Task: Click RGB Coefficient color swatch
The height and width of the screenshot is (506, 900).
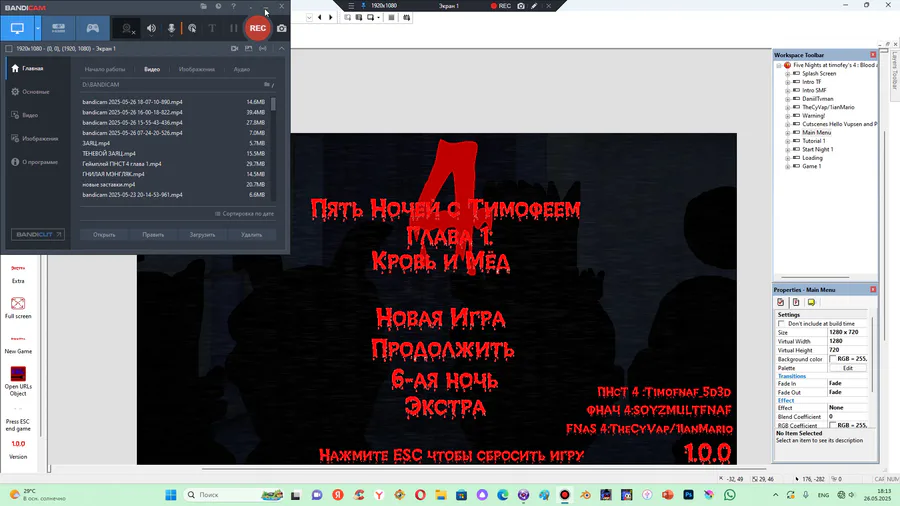Action: [832, 426]
